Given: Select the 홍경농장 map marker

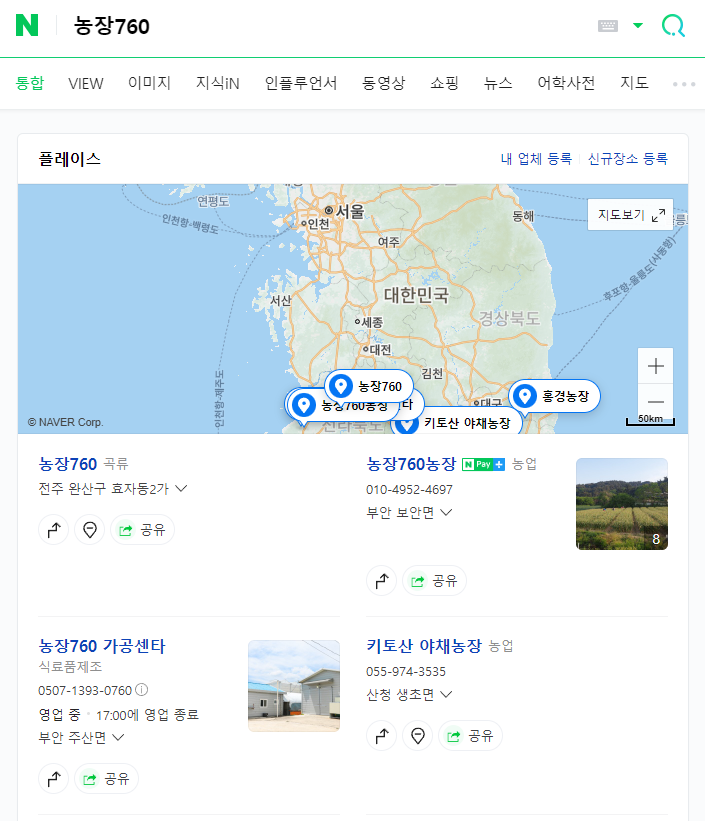Looking at the screenshot, I should coord(555,396).
